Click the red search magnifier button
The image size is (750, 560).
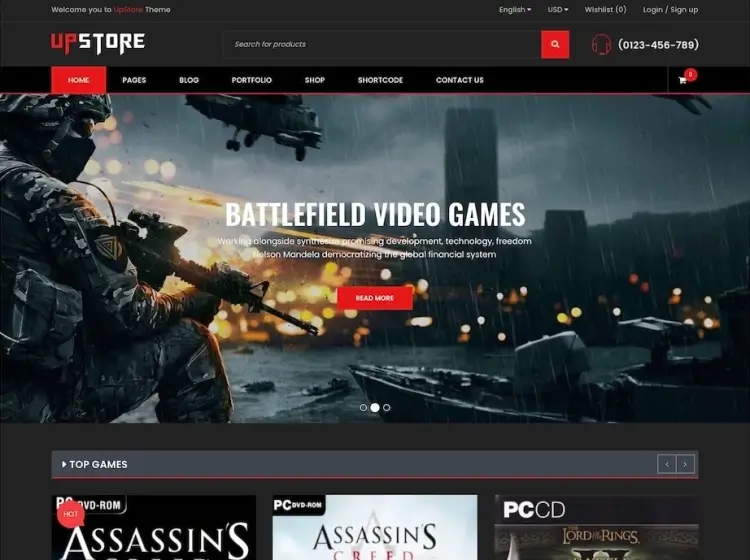click(x=555, y=44)
